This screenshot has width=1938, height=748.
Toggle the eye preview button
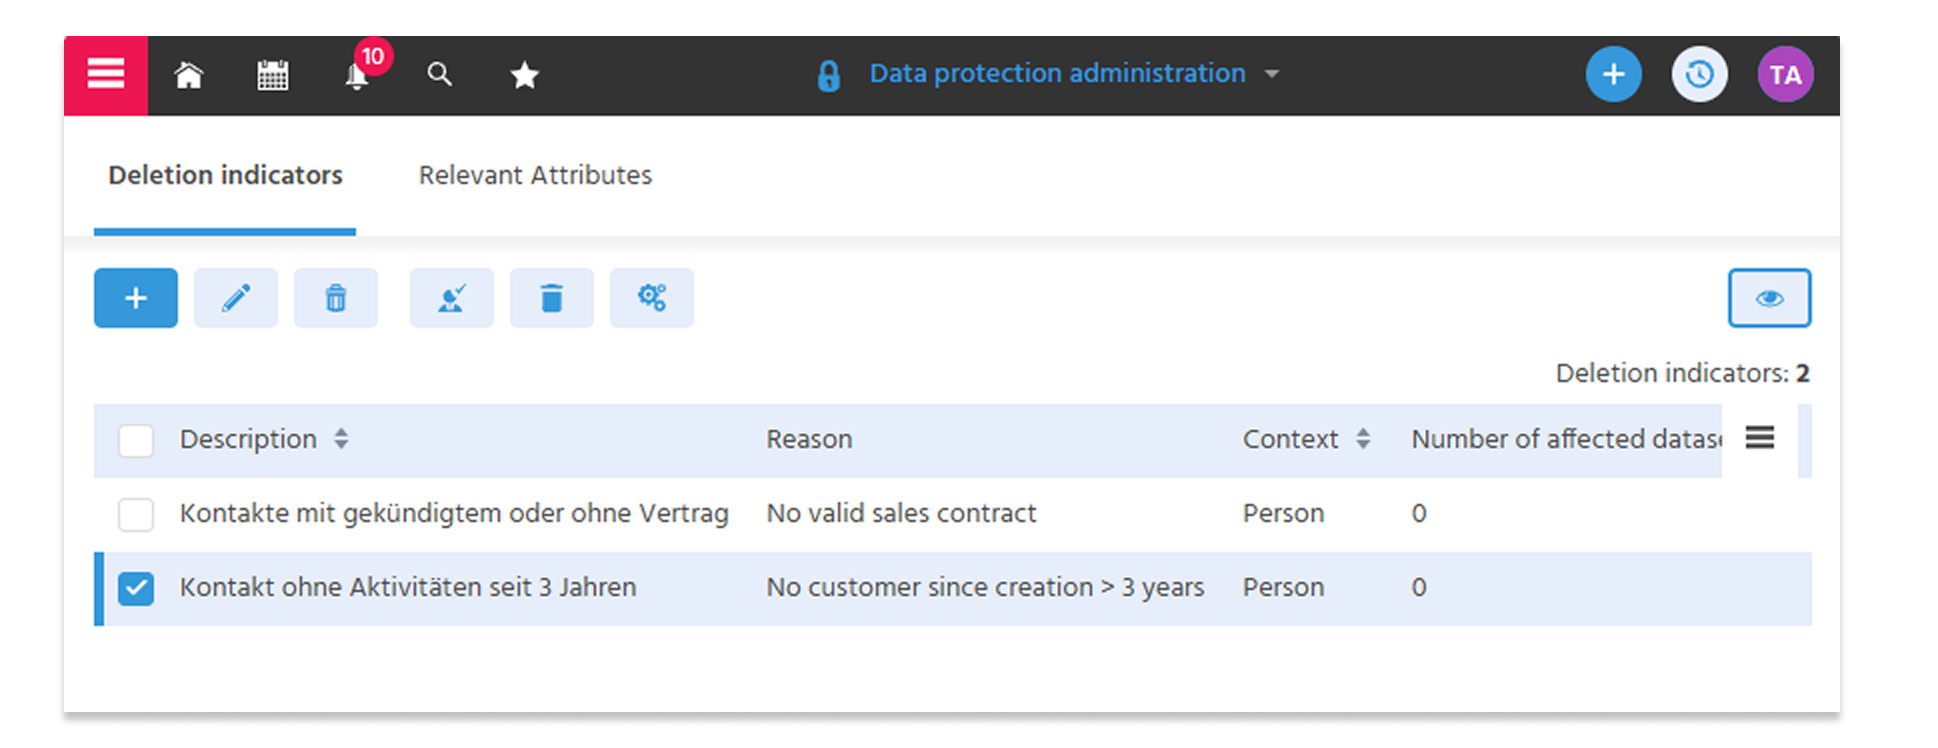pyautogui.click(x=1769, y=298)
